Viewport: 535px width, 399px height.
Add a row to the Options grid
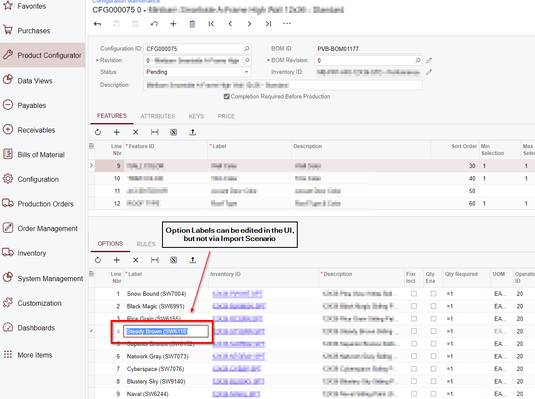pyautogui.click(x=117, y=260)
